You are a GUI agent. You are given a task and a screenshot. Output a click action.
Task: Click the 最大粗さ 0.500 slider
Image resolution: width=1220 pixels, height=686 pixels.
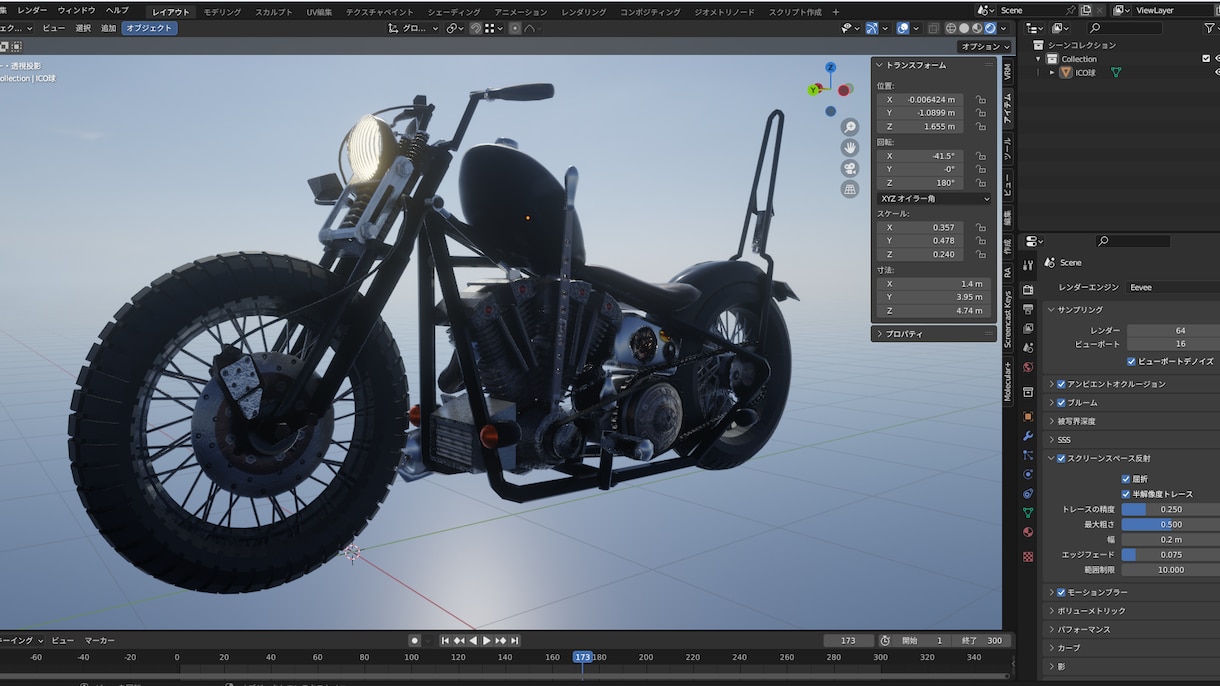coord(1171,524)
